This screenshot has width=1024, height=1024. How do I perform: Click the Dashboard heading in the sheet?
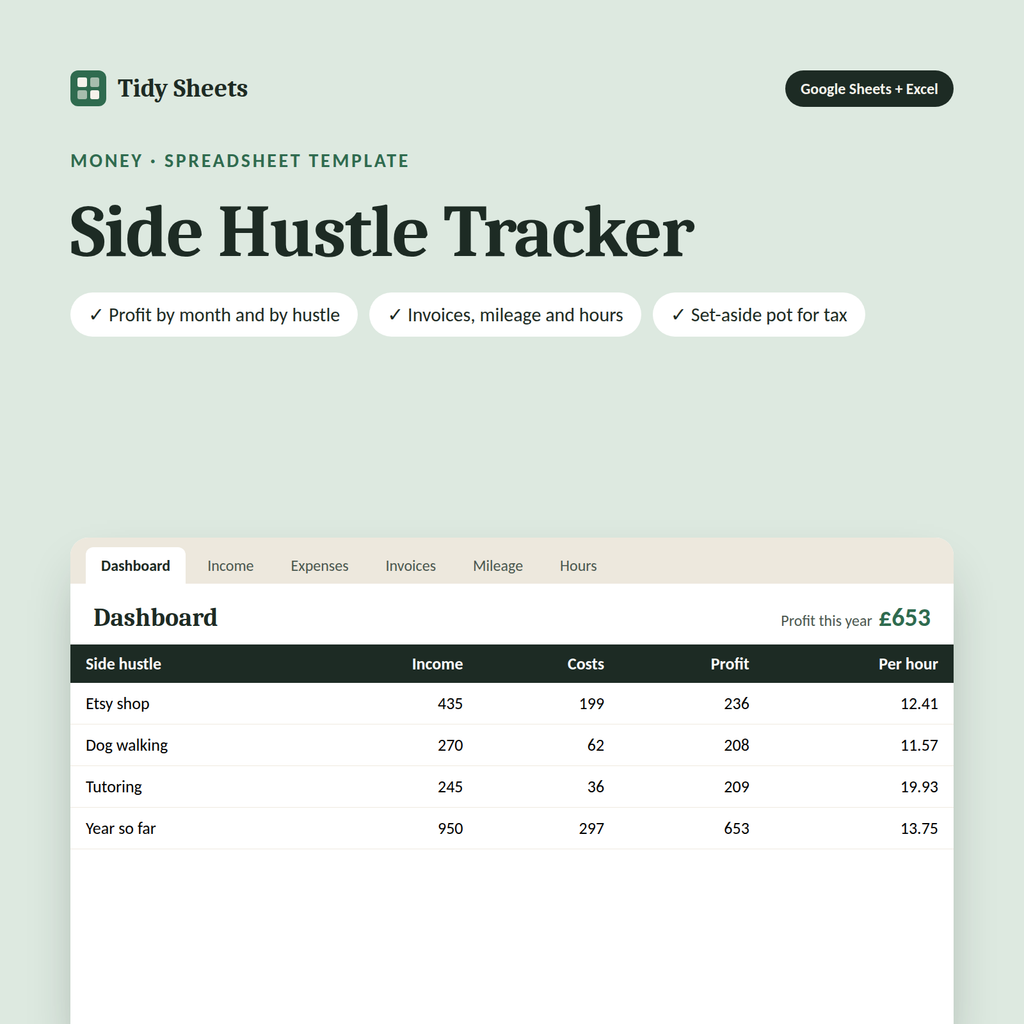pyautogui.click(x=155, y=618)
